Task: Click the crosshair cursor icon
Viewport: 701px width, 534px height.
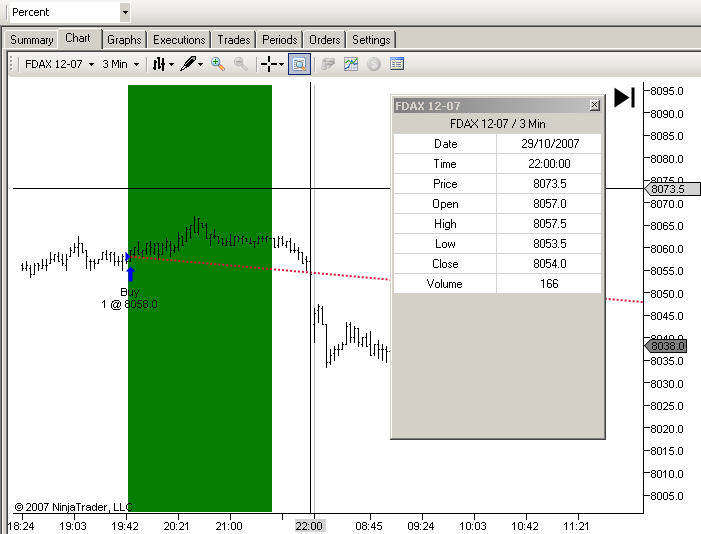Action: (x=269, y=64)
